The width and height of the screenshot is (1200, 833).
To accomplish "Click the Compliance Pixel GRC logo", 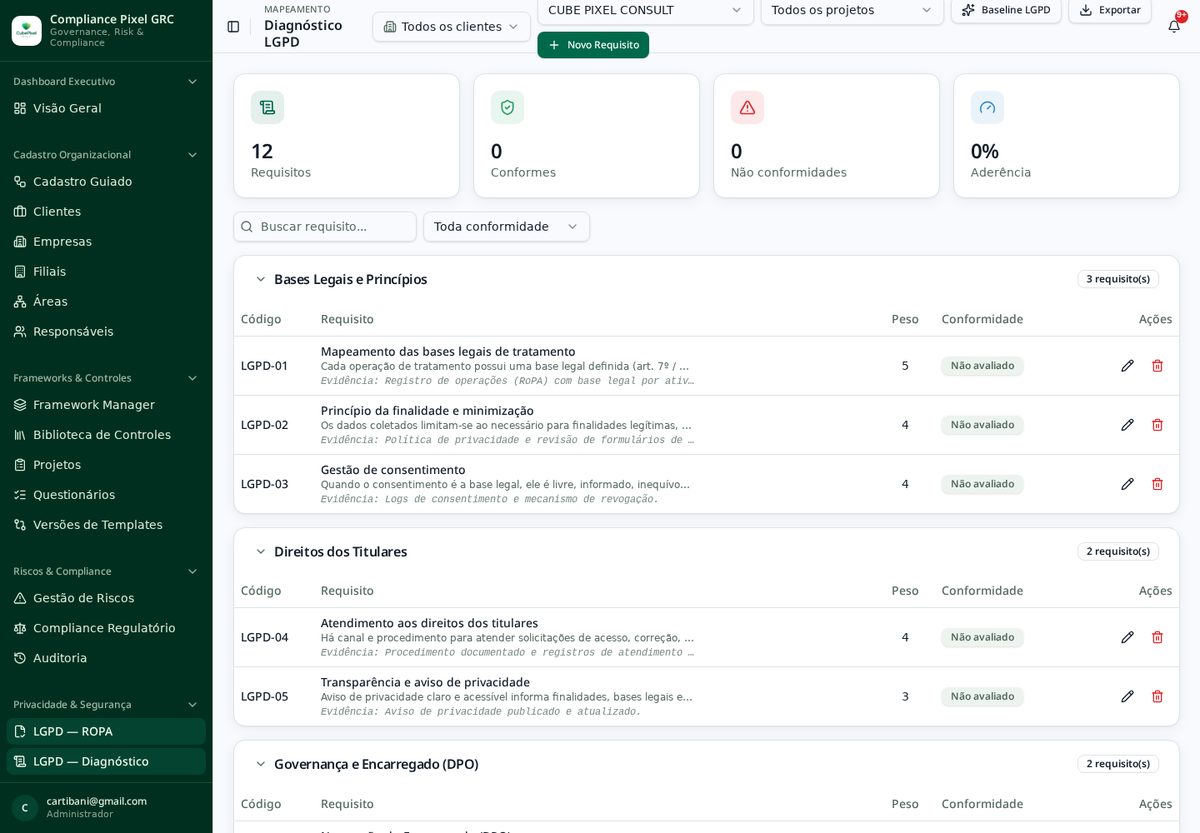I will click(27, 31).
